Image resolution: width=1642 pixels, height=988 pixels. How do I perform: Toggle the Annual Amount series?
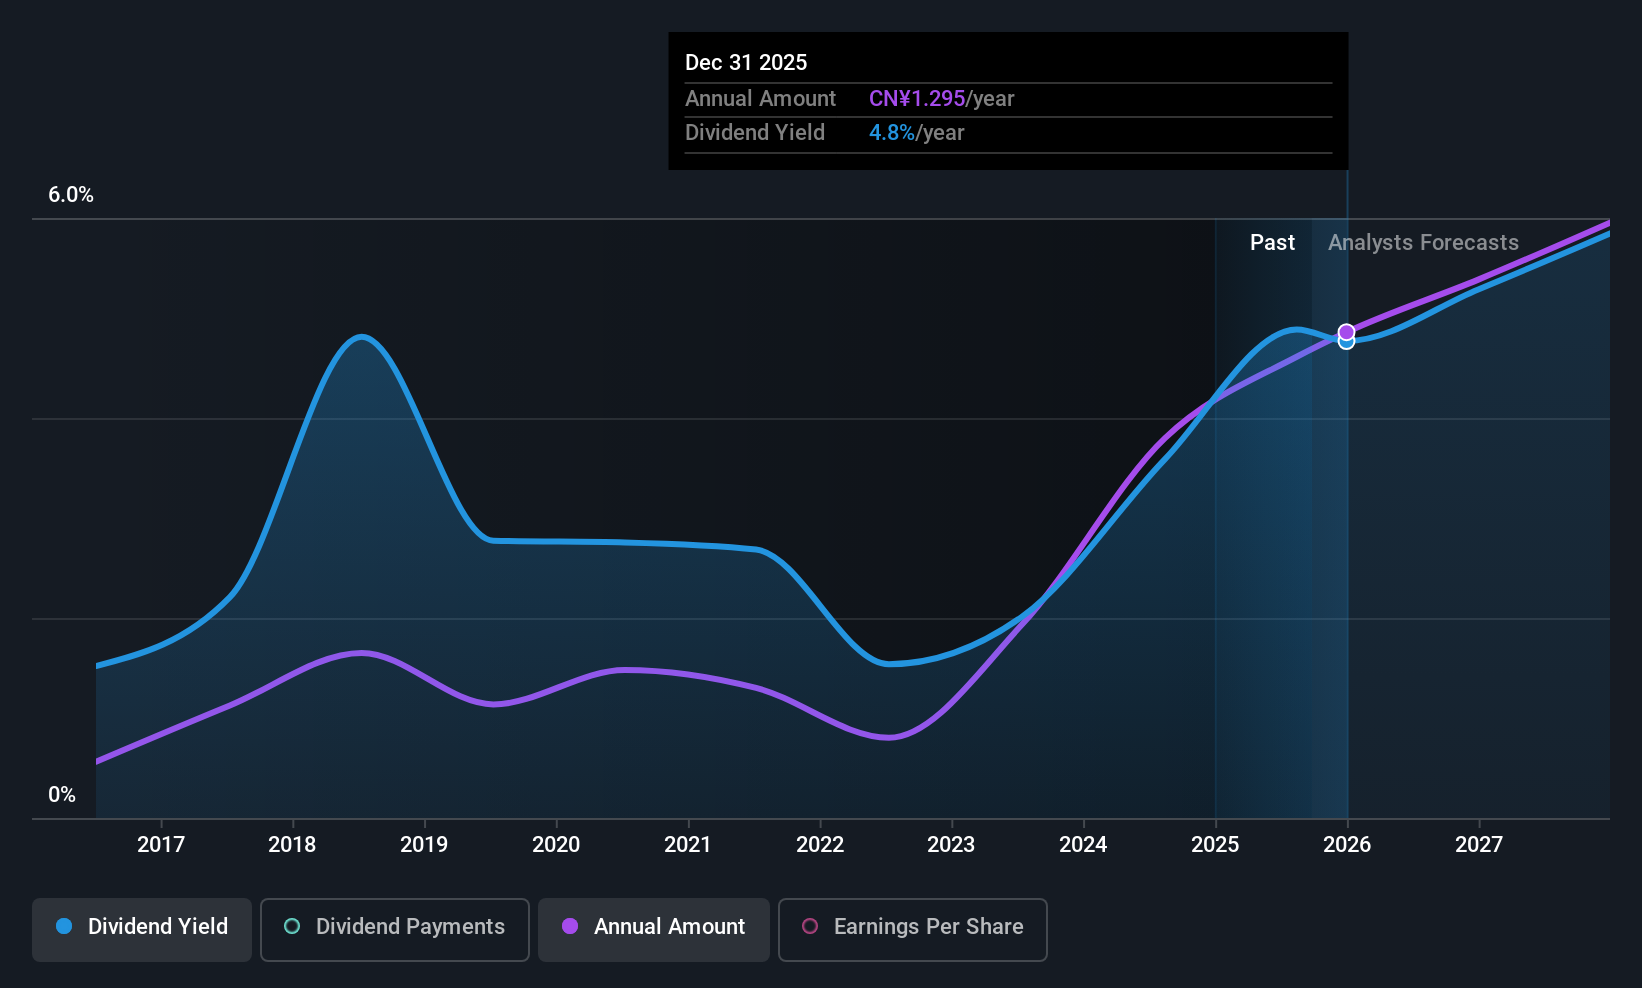click(x=654, y=930)
